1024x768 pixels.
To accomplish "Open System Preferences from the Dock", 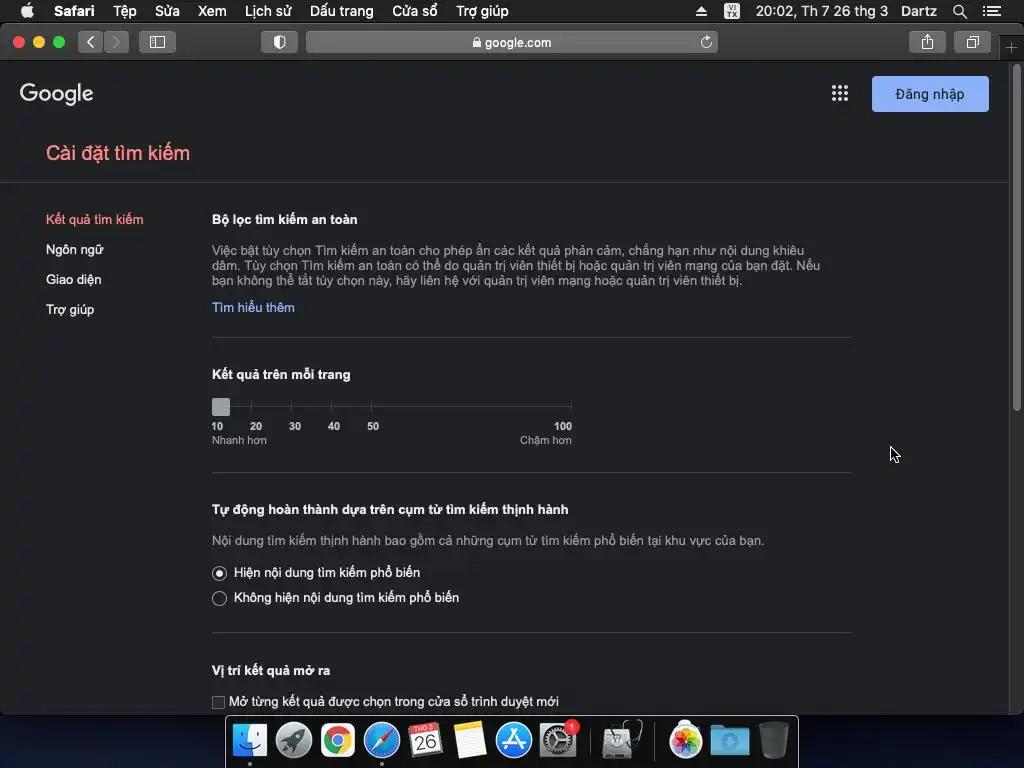I will [x=558, y=740].
